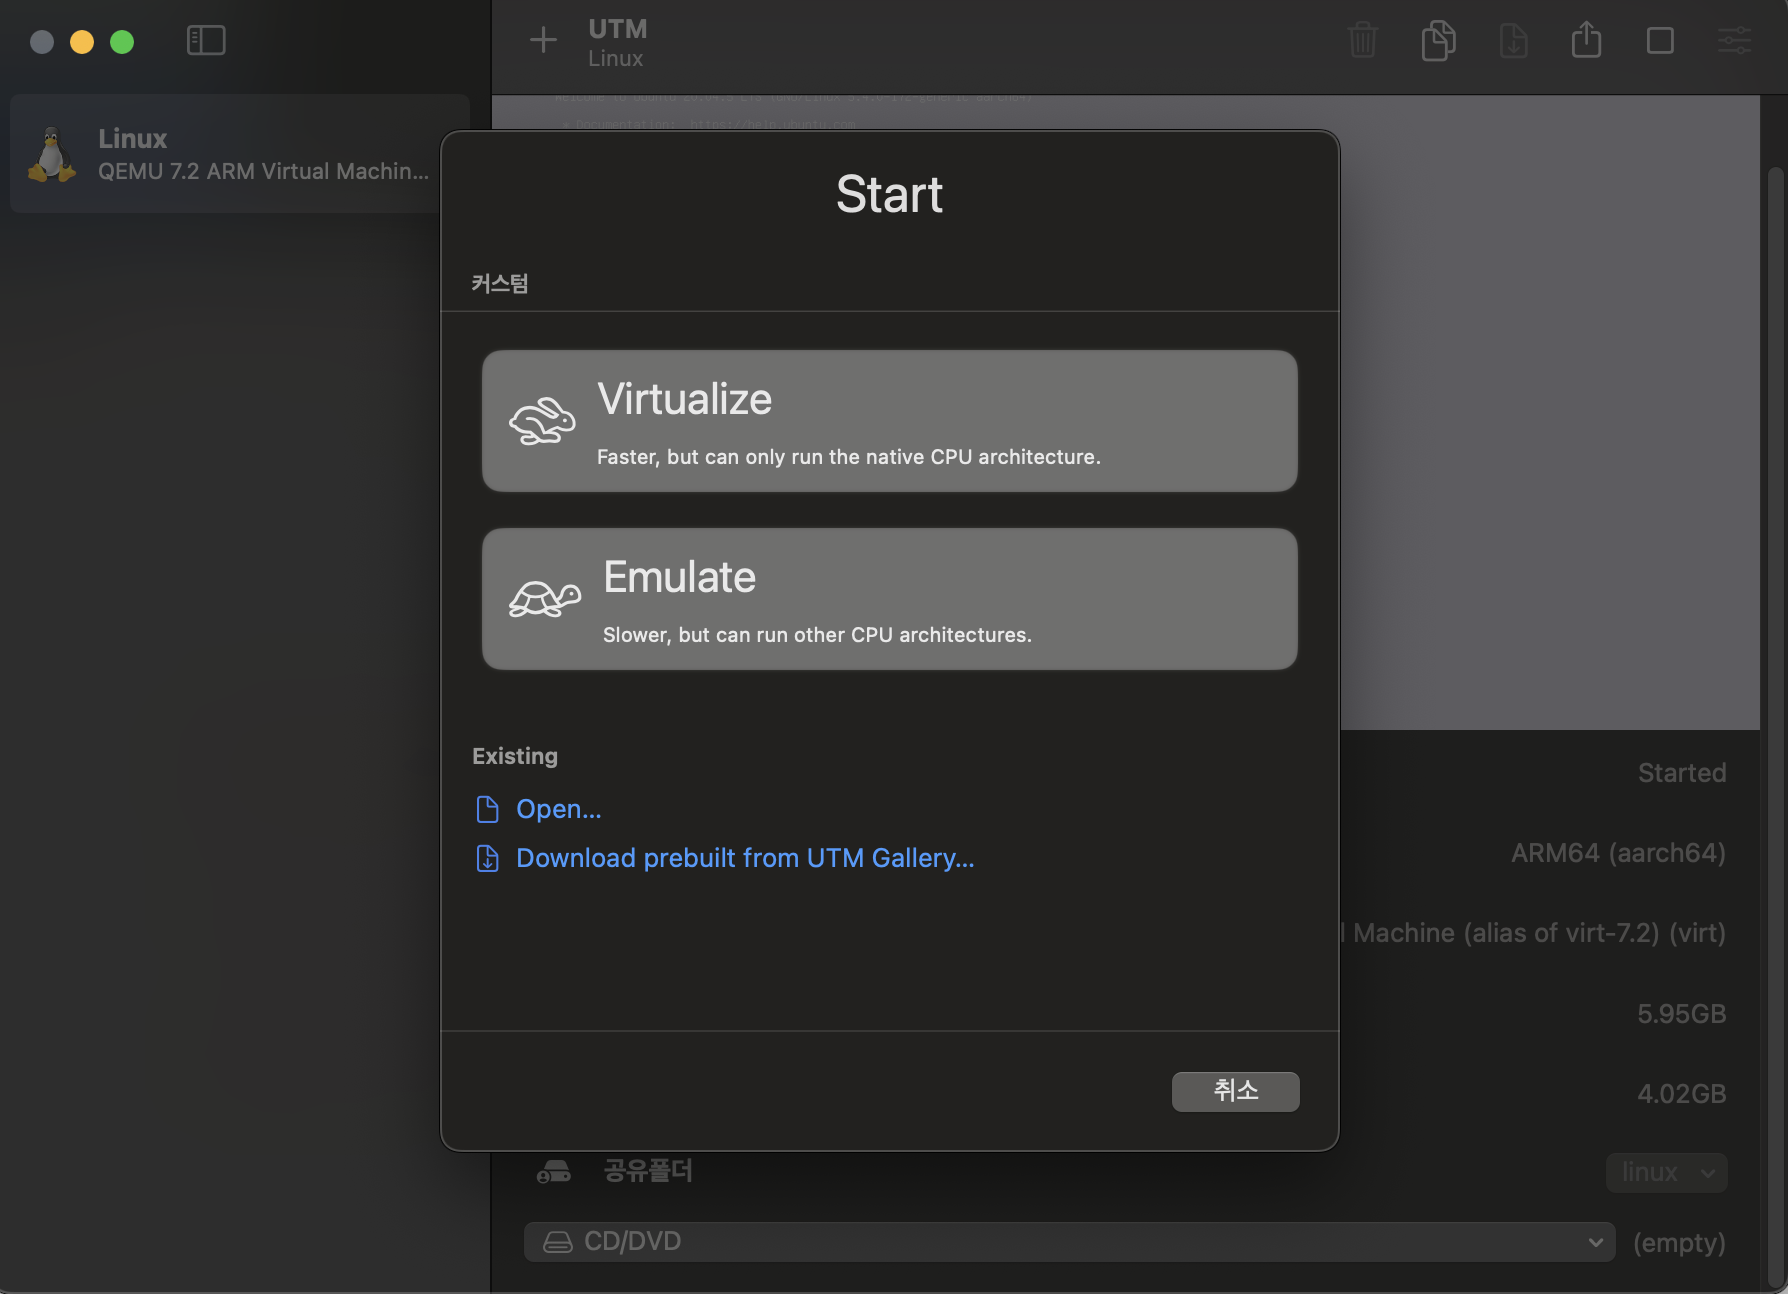Image resolution: width=1788 pixels, height=1294 pixels.
Task: Click the yellow minimize window button
Action: pos(82,42)
